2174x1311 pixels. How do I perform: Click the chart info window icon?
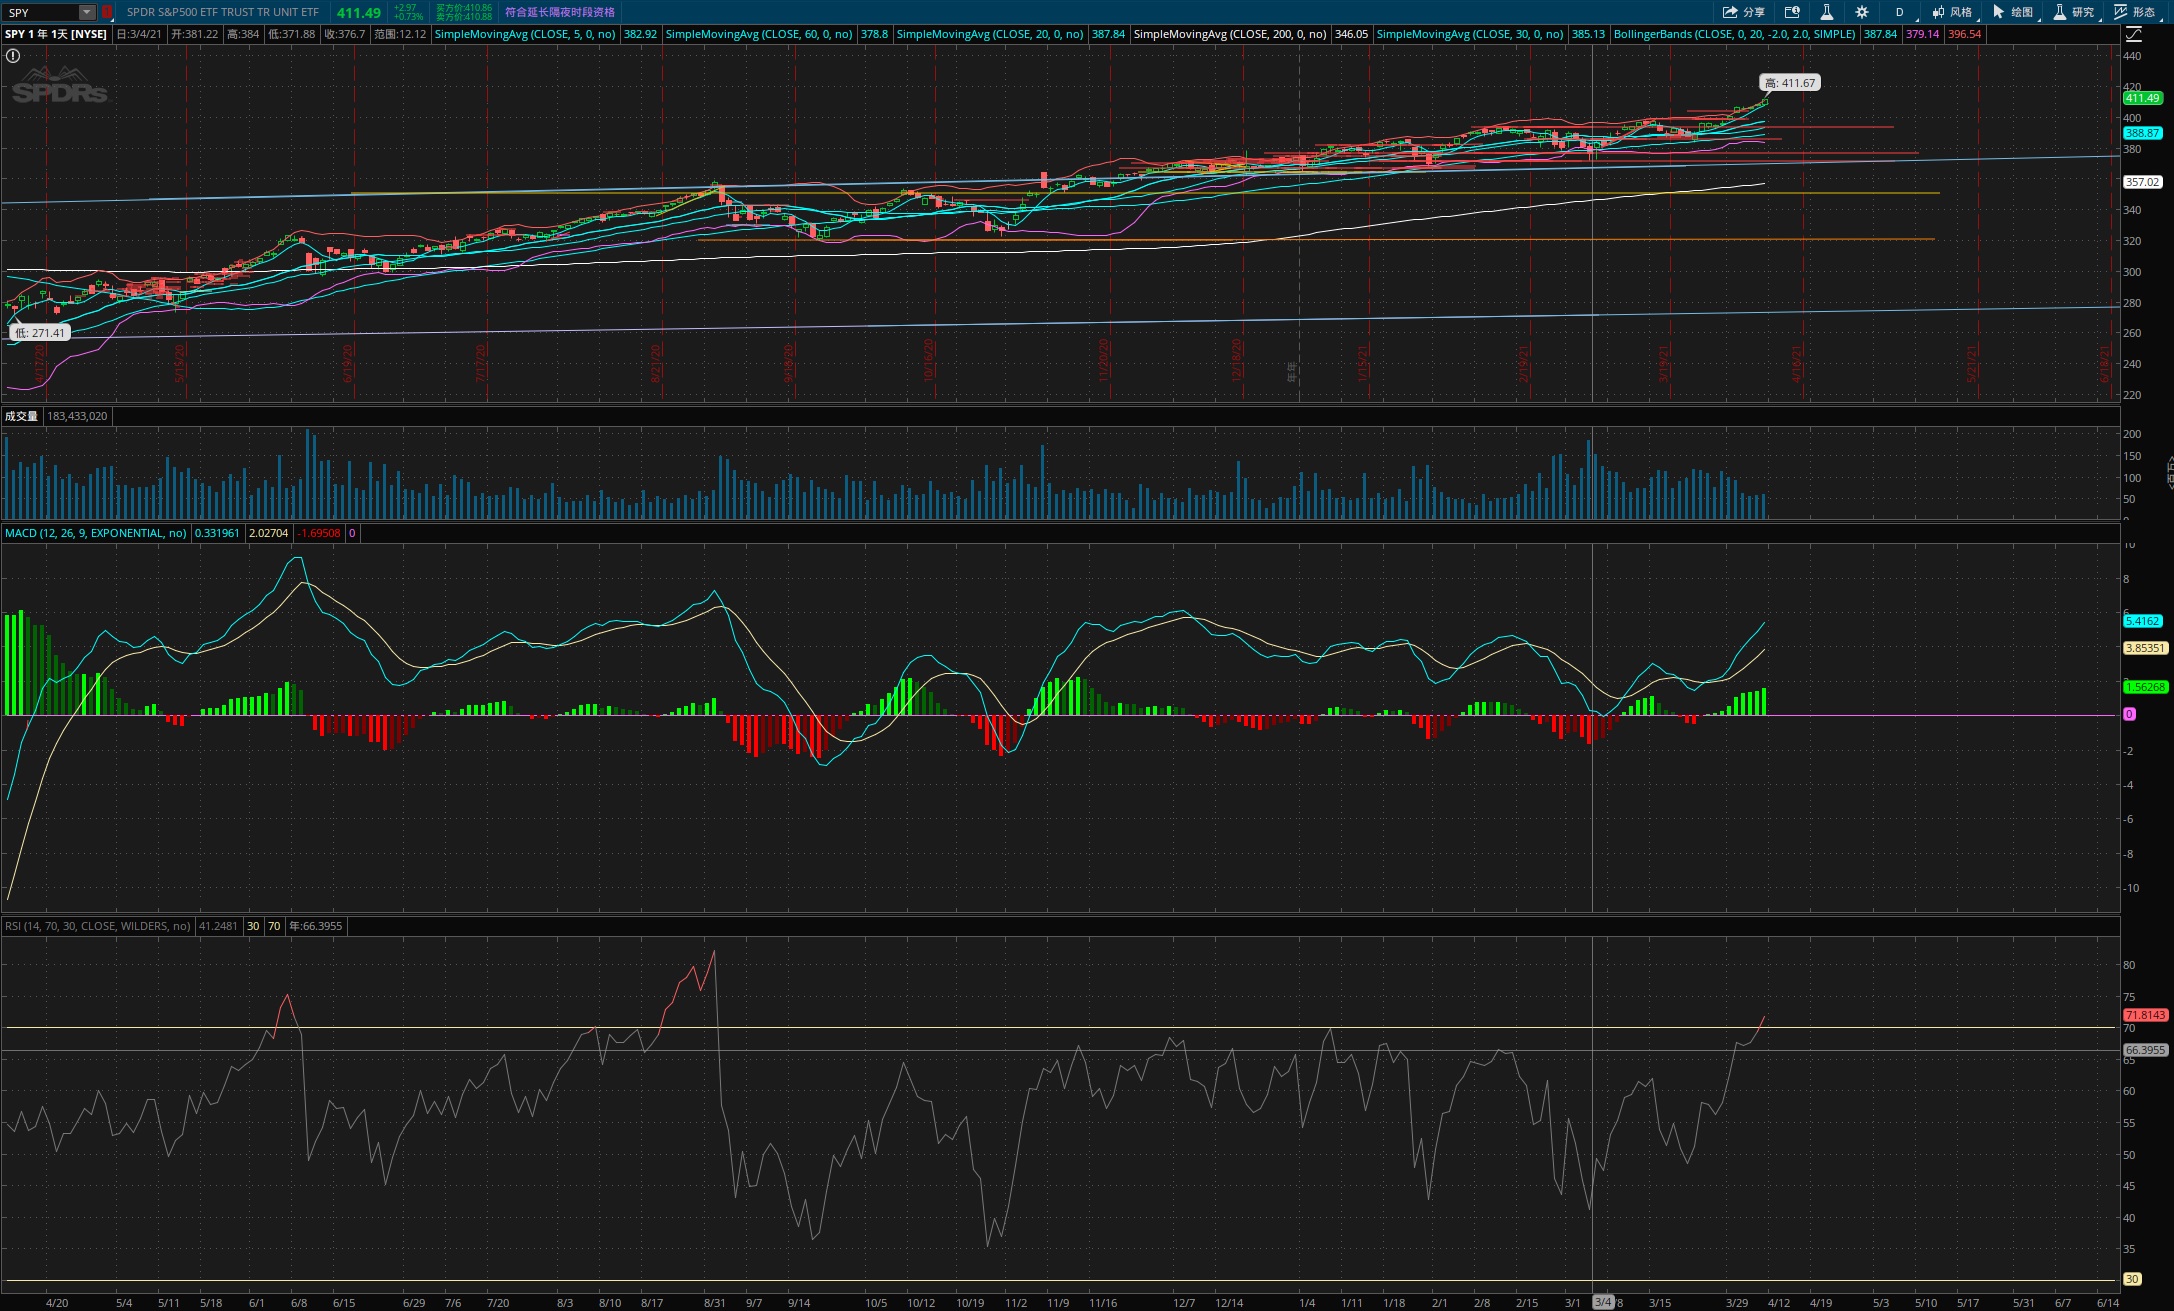(1792, 12)
